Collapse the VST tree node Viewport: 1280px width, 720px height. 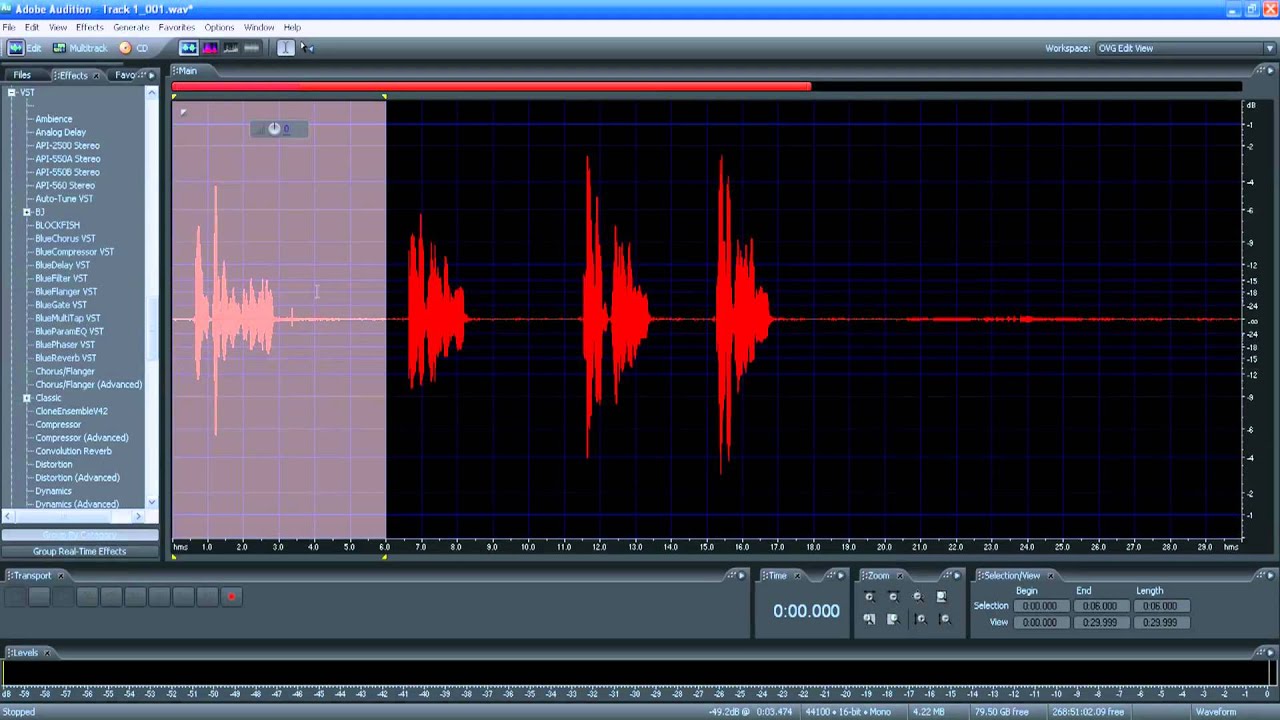pos(12,93)
